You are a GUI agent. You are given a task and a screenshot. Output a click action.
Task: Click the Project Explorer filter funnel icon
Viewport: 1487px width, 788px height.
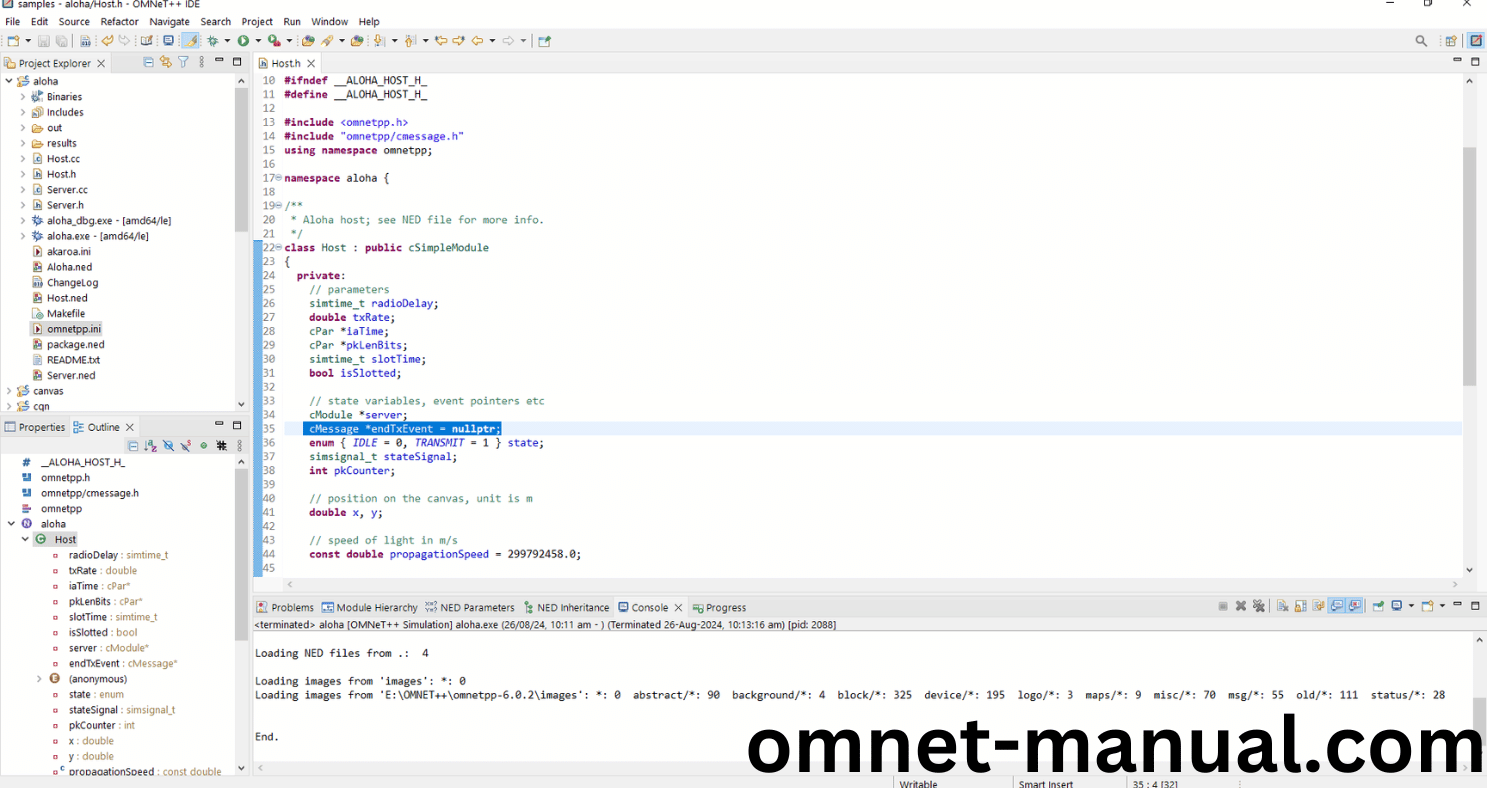tap(183, 62)
